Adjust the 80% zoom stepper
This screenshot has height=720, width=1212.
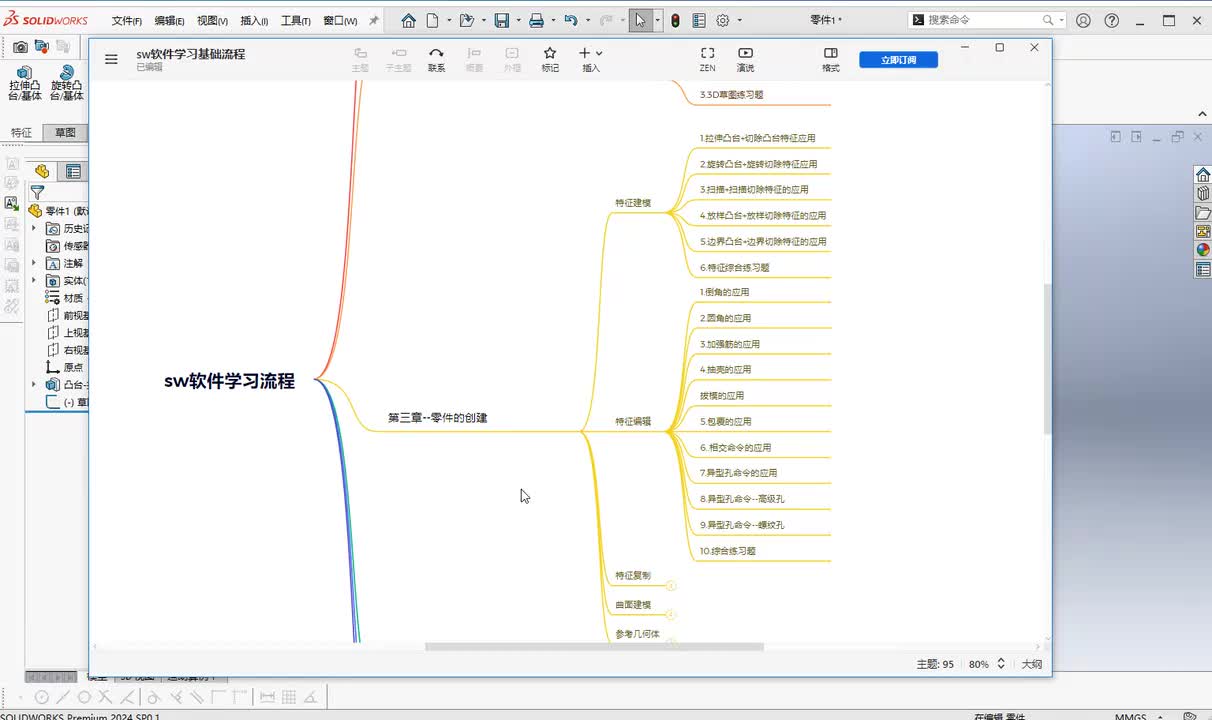click(x=1001, y=664)
